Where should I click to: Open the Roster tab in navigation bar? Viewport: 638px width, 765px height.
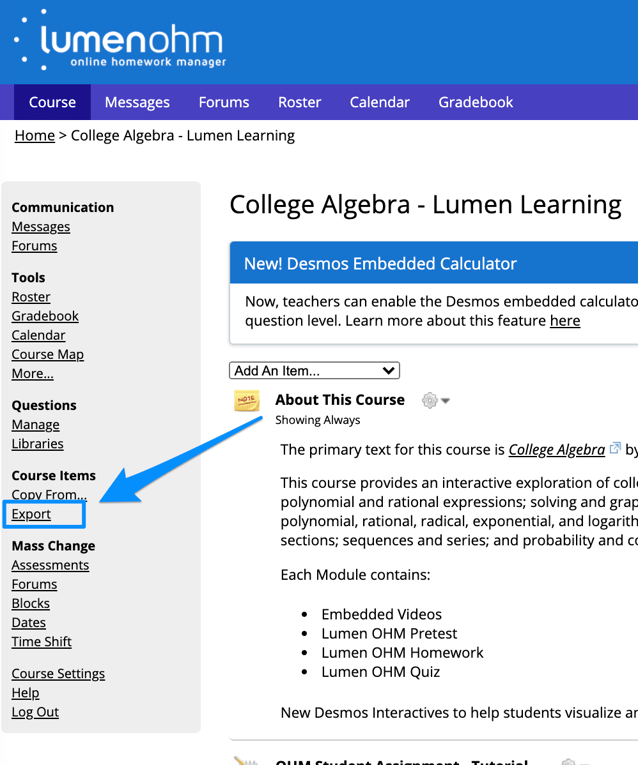click(299, 102)
